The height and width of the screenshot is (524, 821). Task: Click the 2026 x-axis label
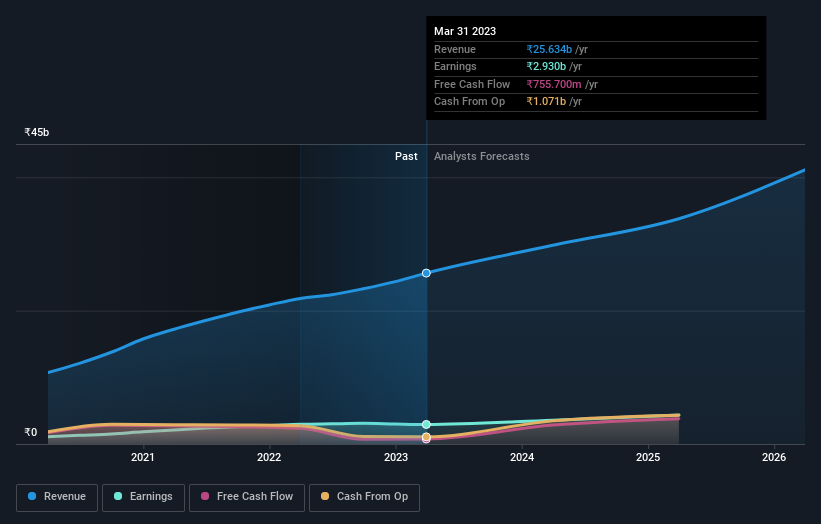(x=774, y=458)
